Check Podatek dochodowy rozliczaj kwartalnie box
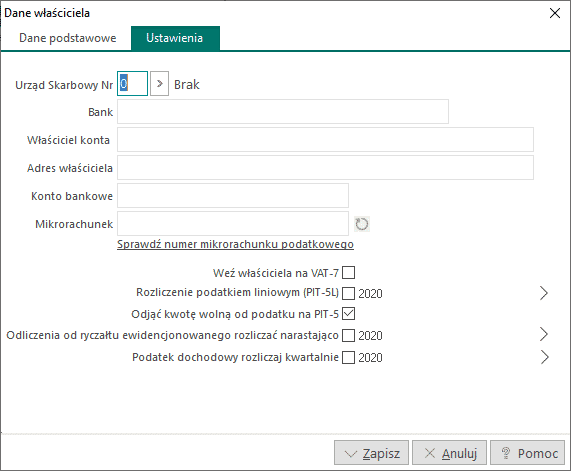This screenshot has height=471, width=571. pos(348,357)
